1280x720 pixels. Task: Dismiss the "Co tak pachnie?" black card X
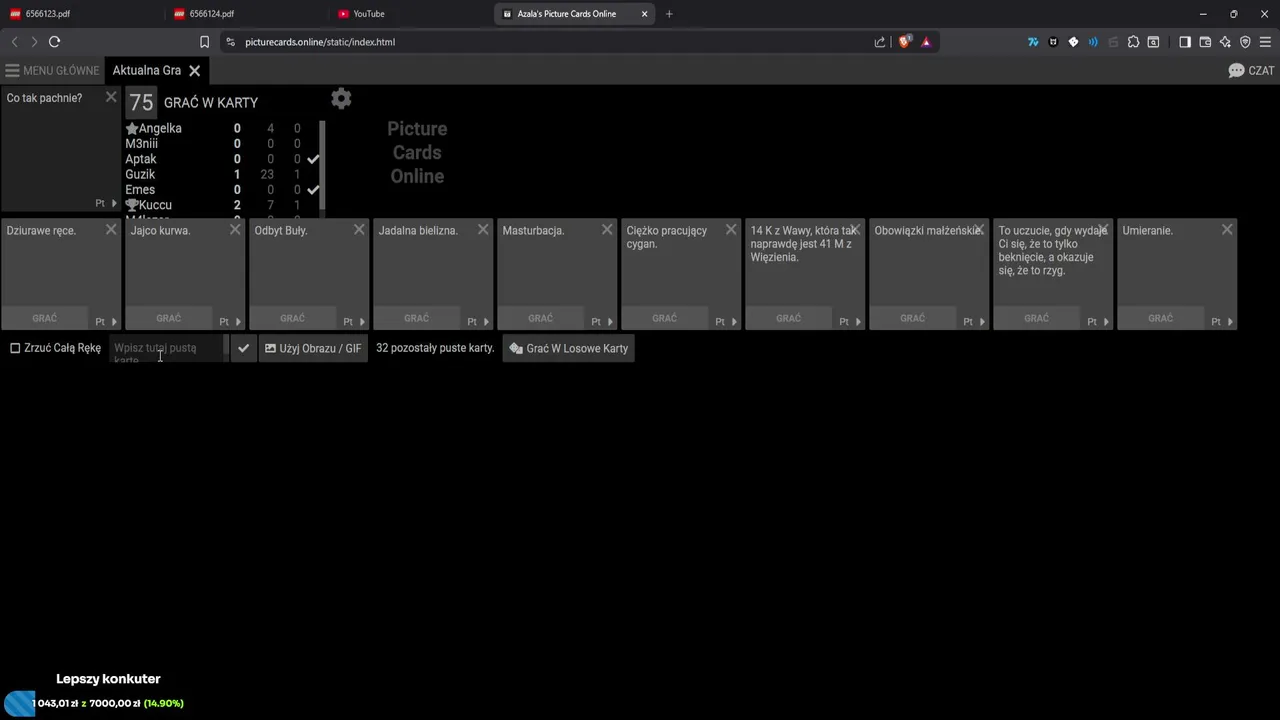tap(111, 97)
